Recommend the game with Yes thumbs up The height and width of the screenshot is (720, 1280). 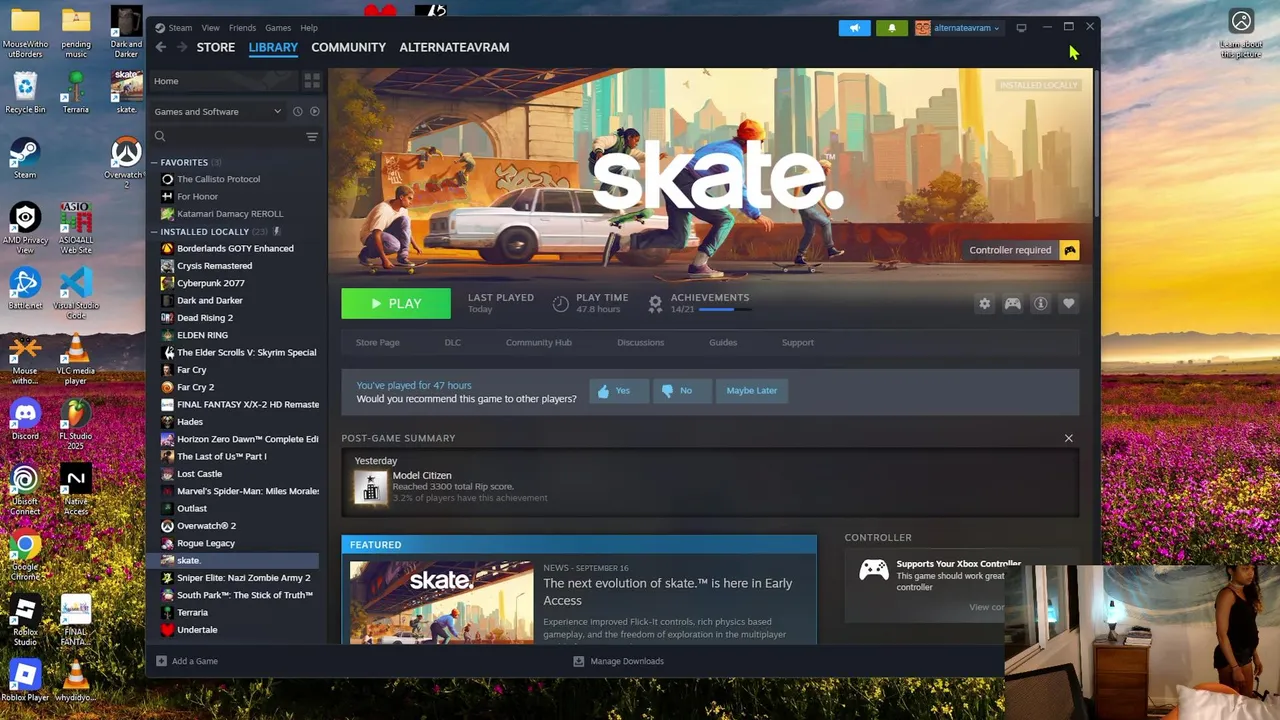click(x=619, y=391)
